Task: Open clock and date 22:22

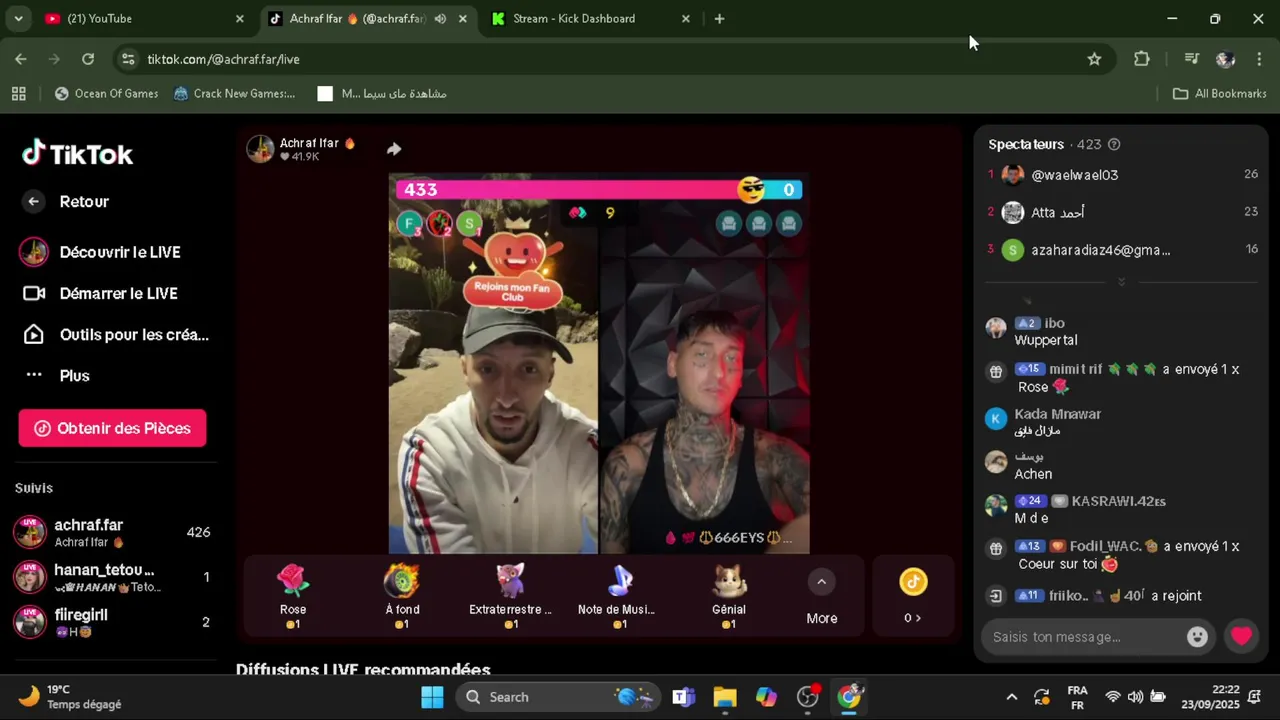Action: [x=1210, y=697]
